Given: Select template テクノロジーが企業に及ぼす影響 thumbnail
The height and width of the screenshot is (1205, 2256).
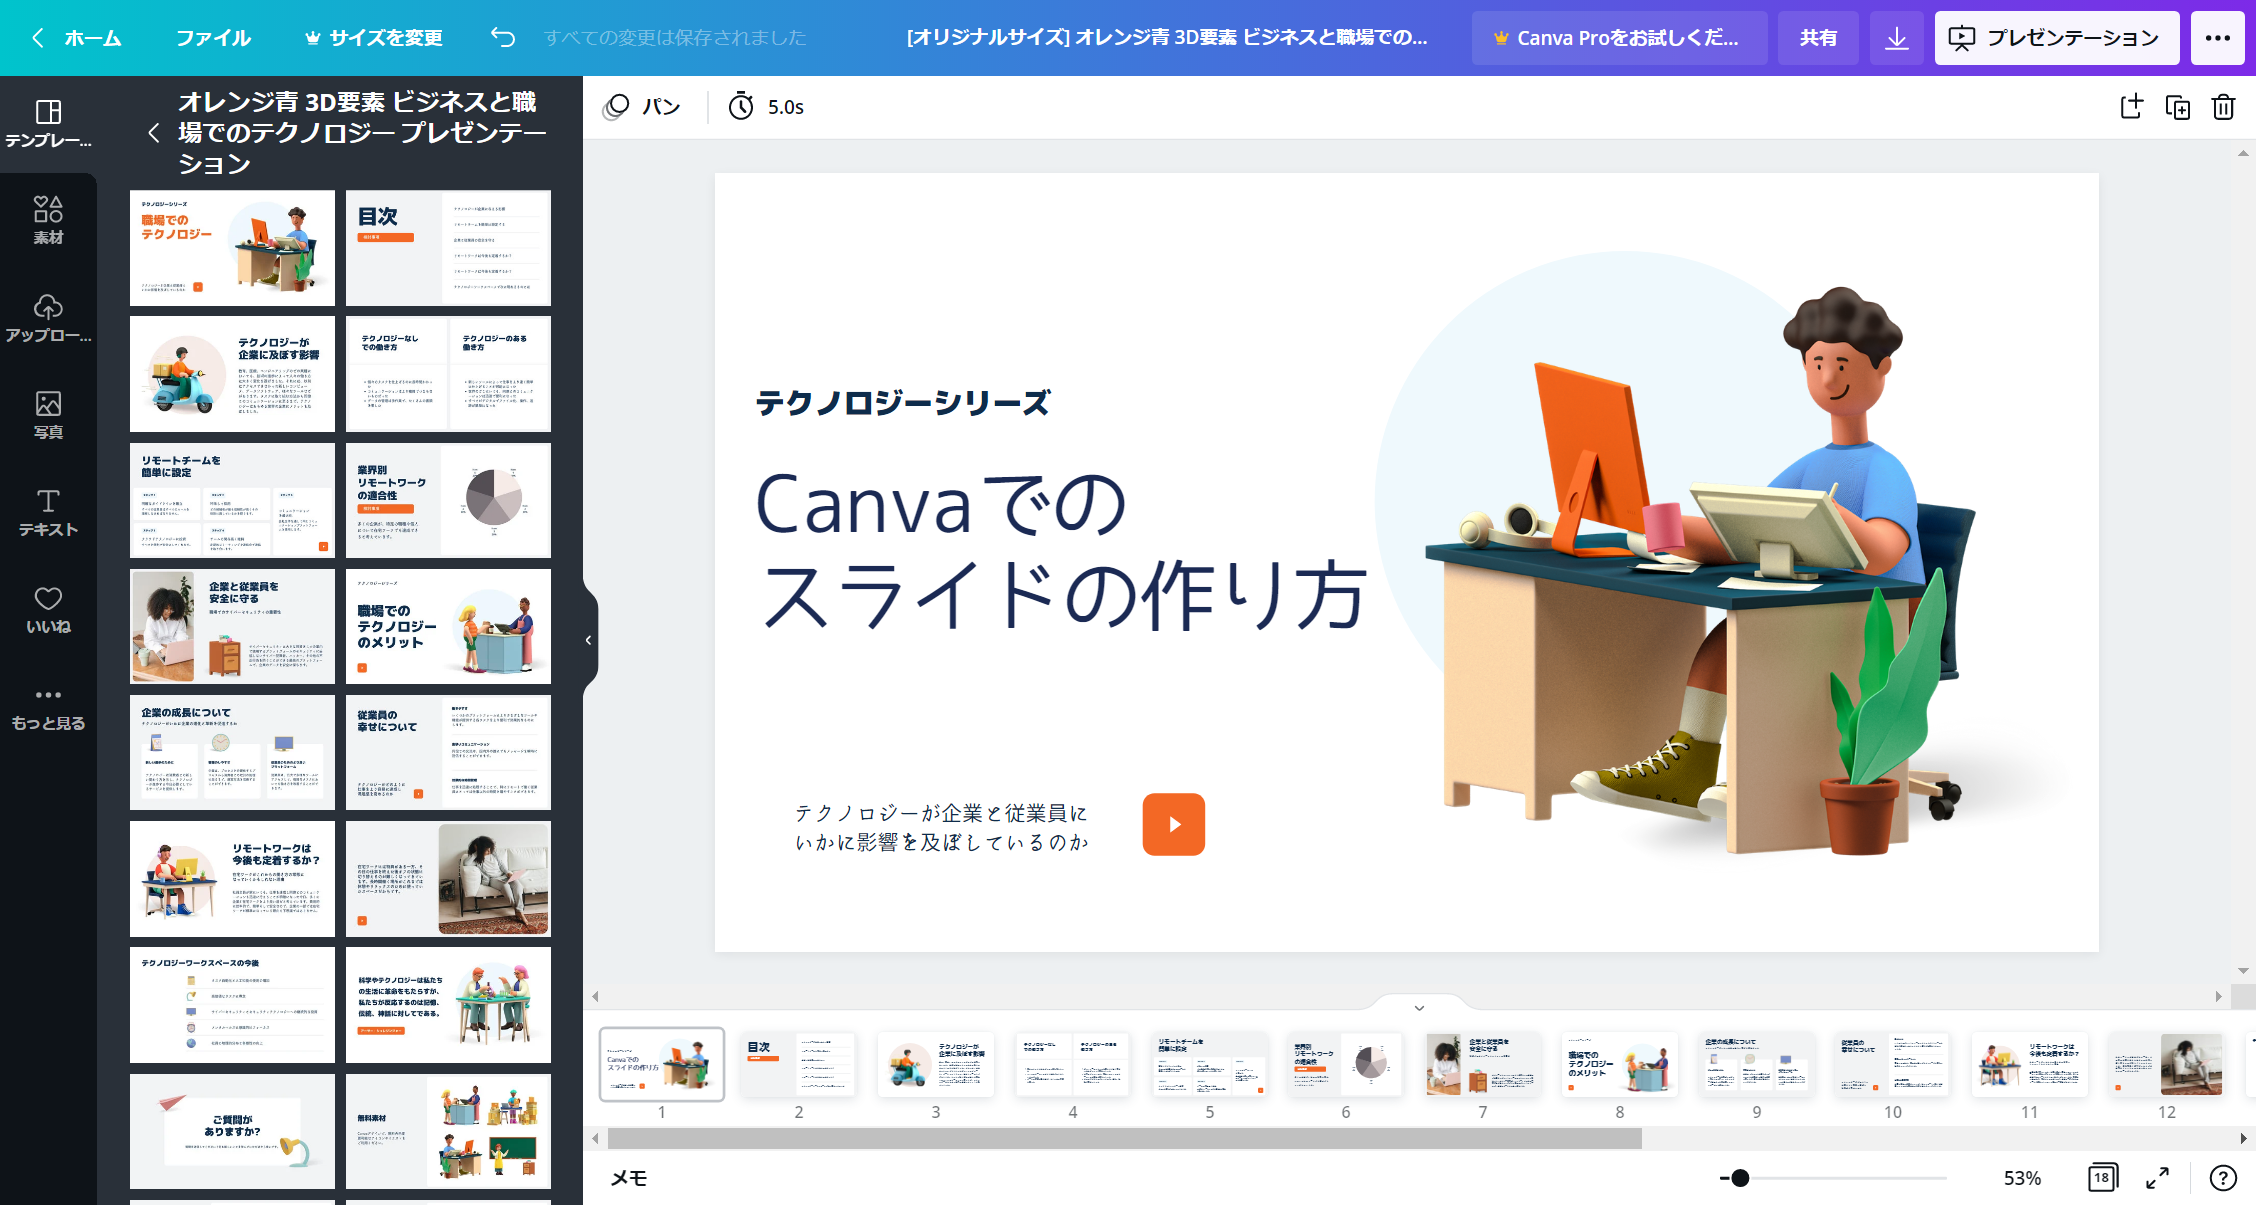Looking at the screenshot, I should [x=232, y=374].
